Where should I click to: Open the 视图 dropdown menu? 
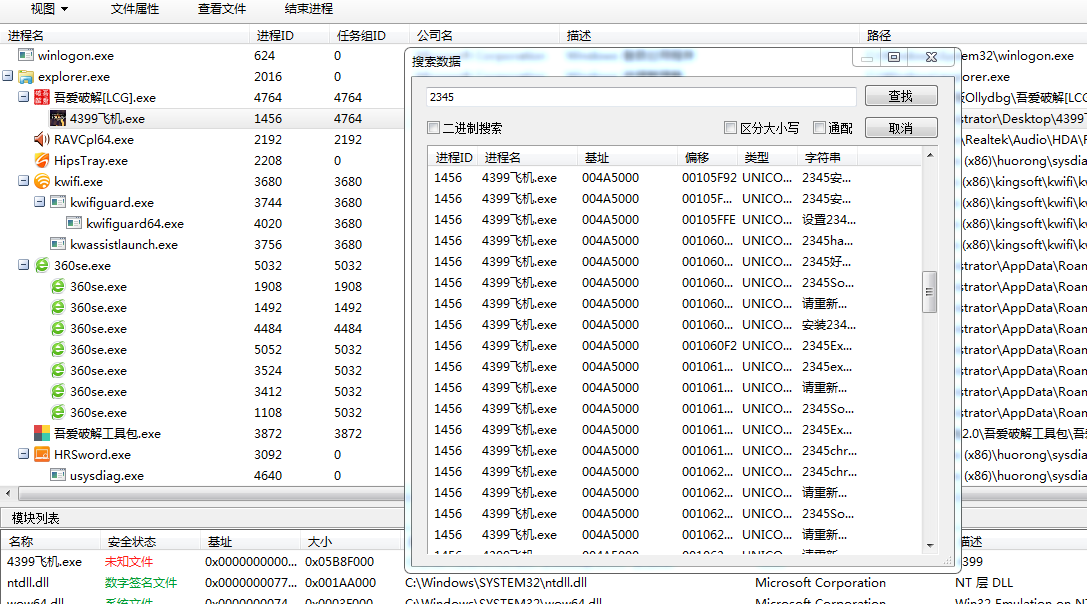(x=49, y=9)
